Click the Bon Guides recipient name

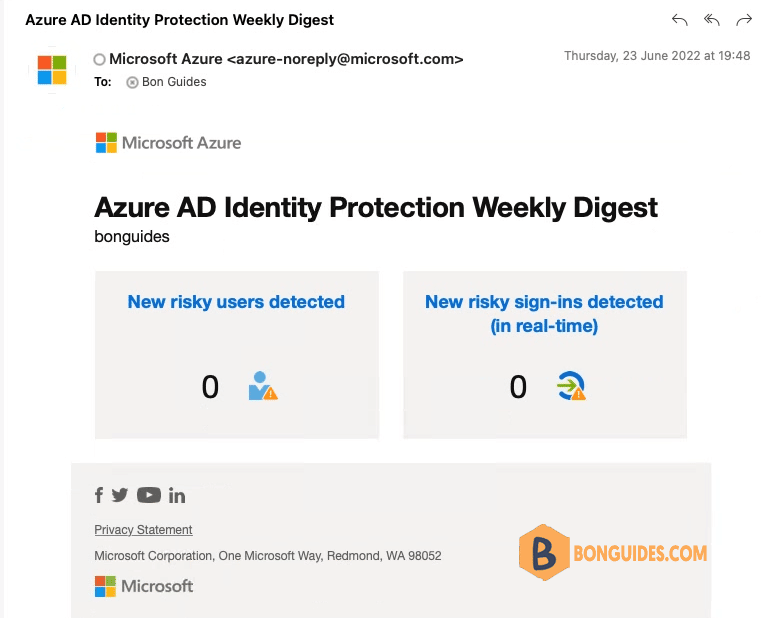tap(174, 82)
